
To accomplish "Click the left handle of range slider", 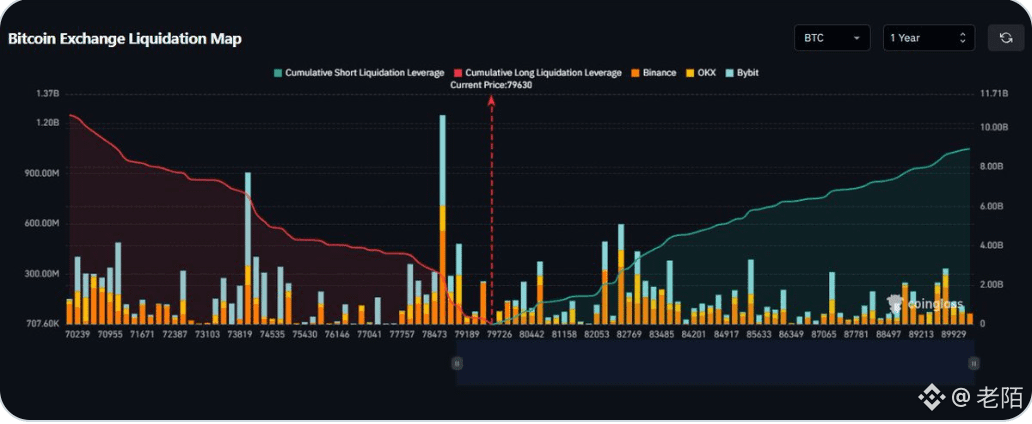I will [456, 363].
